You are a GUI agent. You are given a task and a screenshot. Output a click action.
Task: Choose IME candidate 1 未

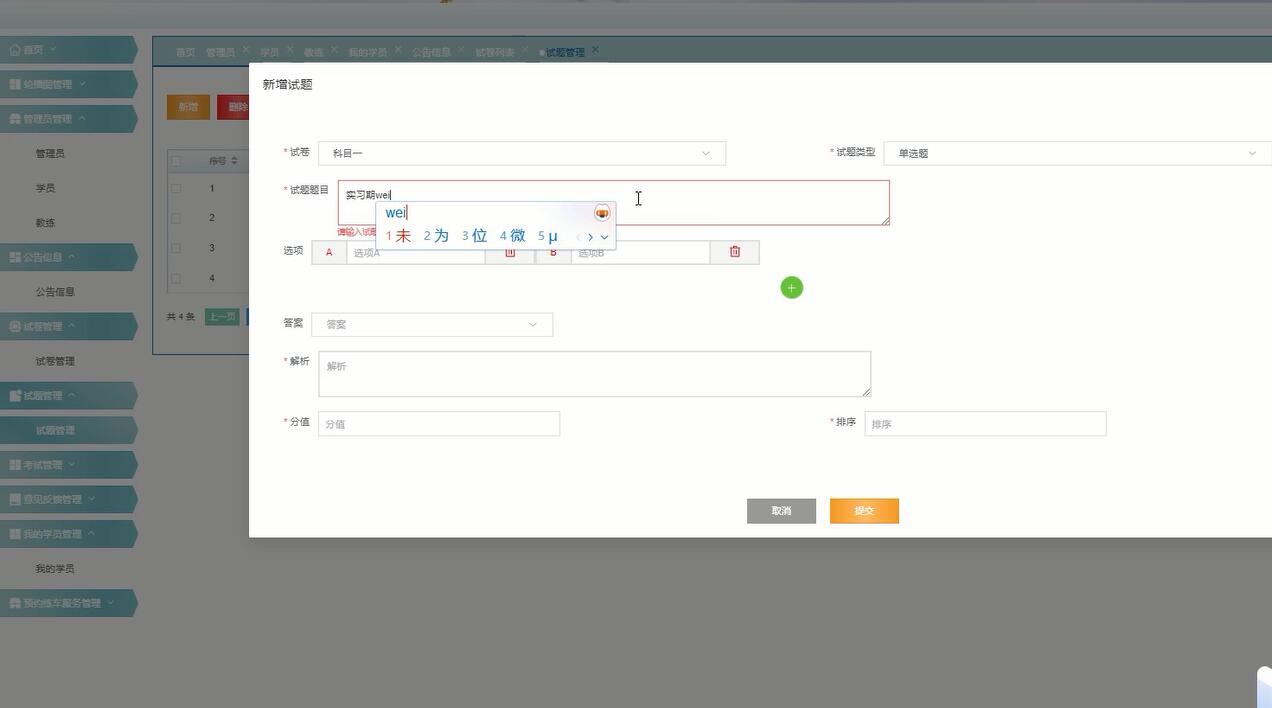(x=399, y=236)
